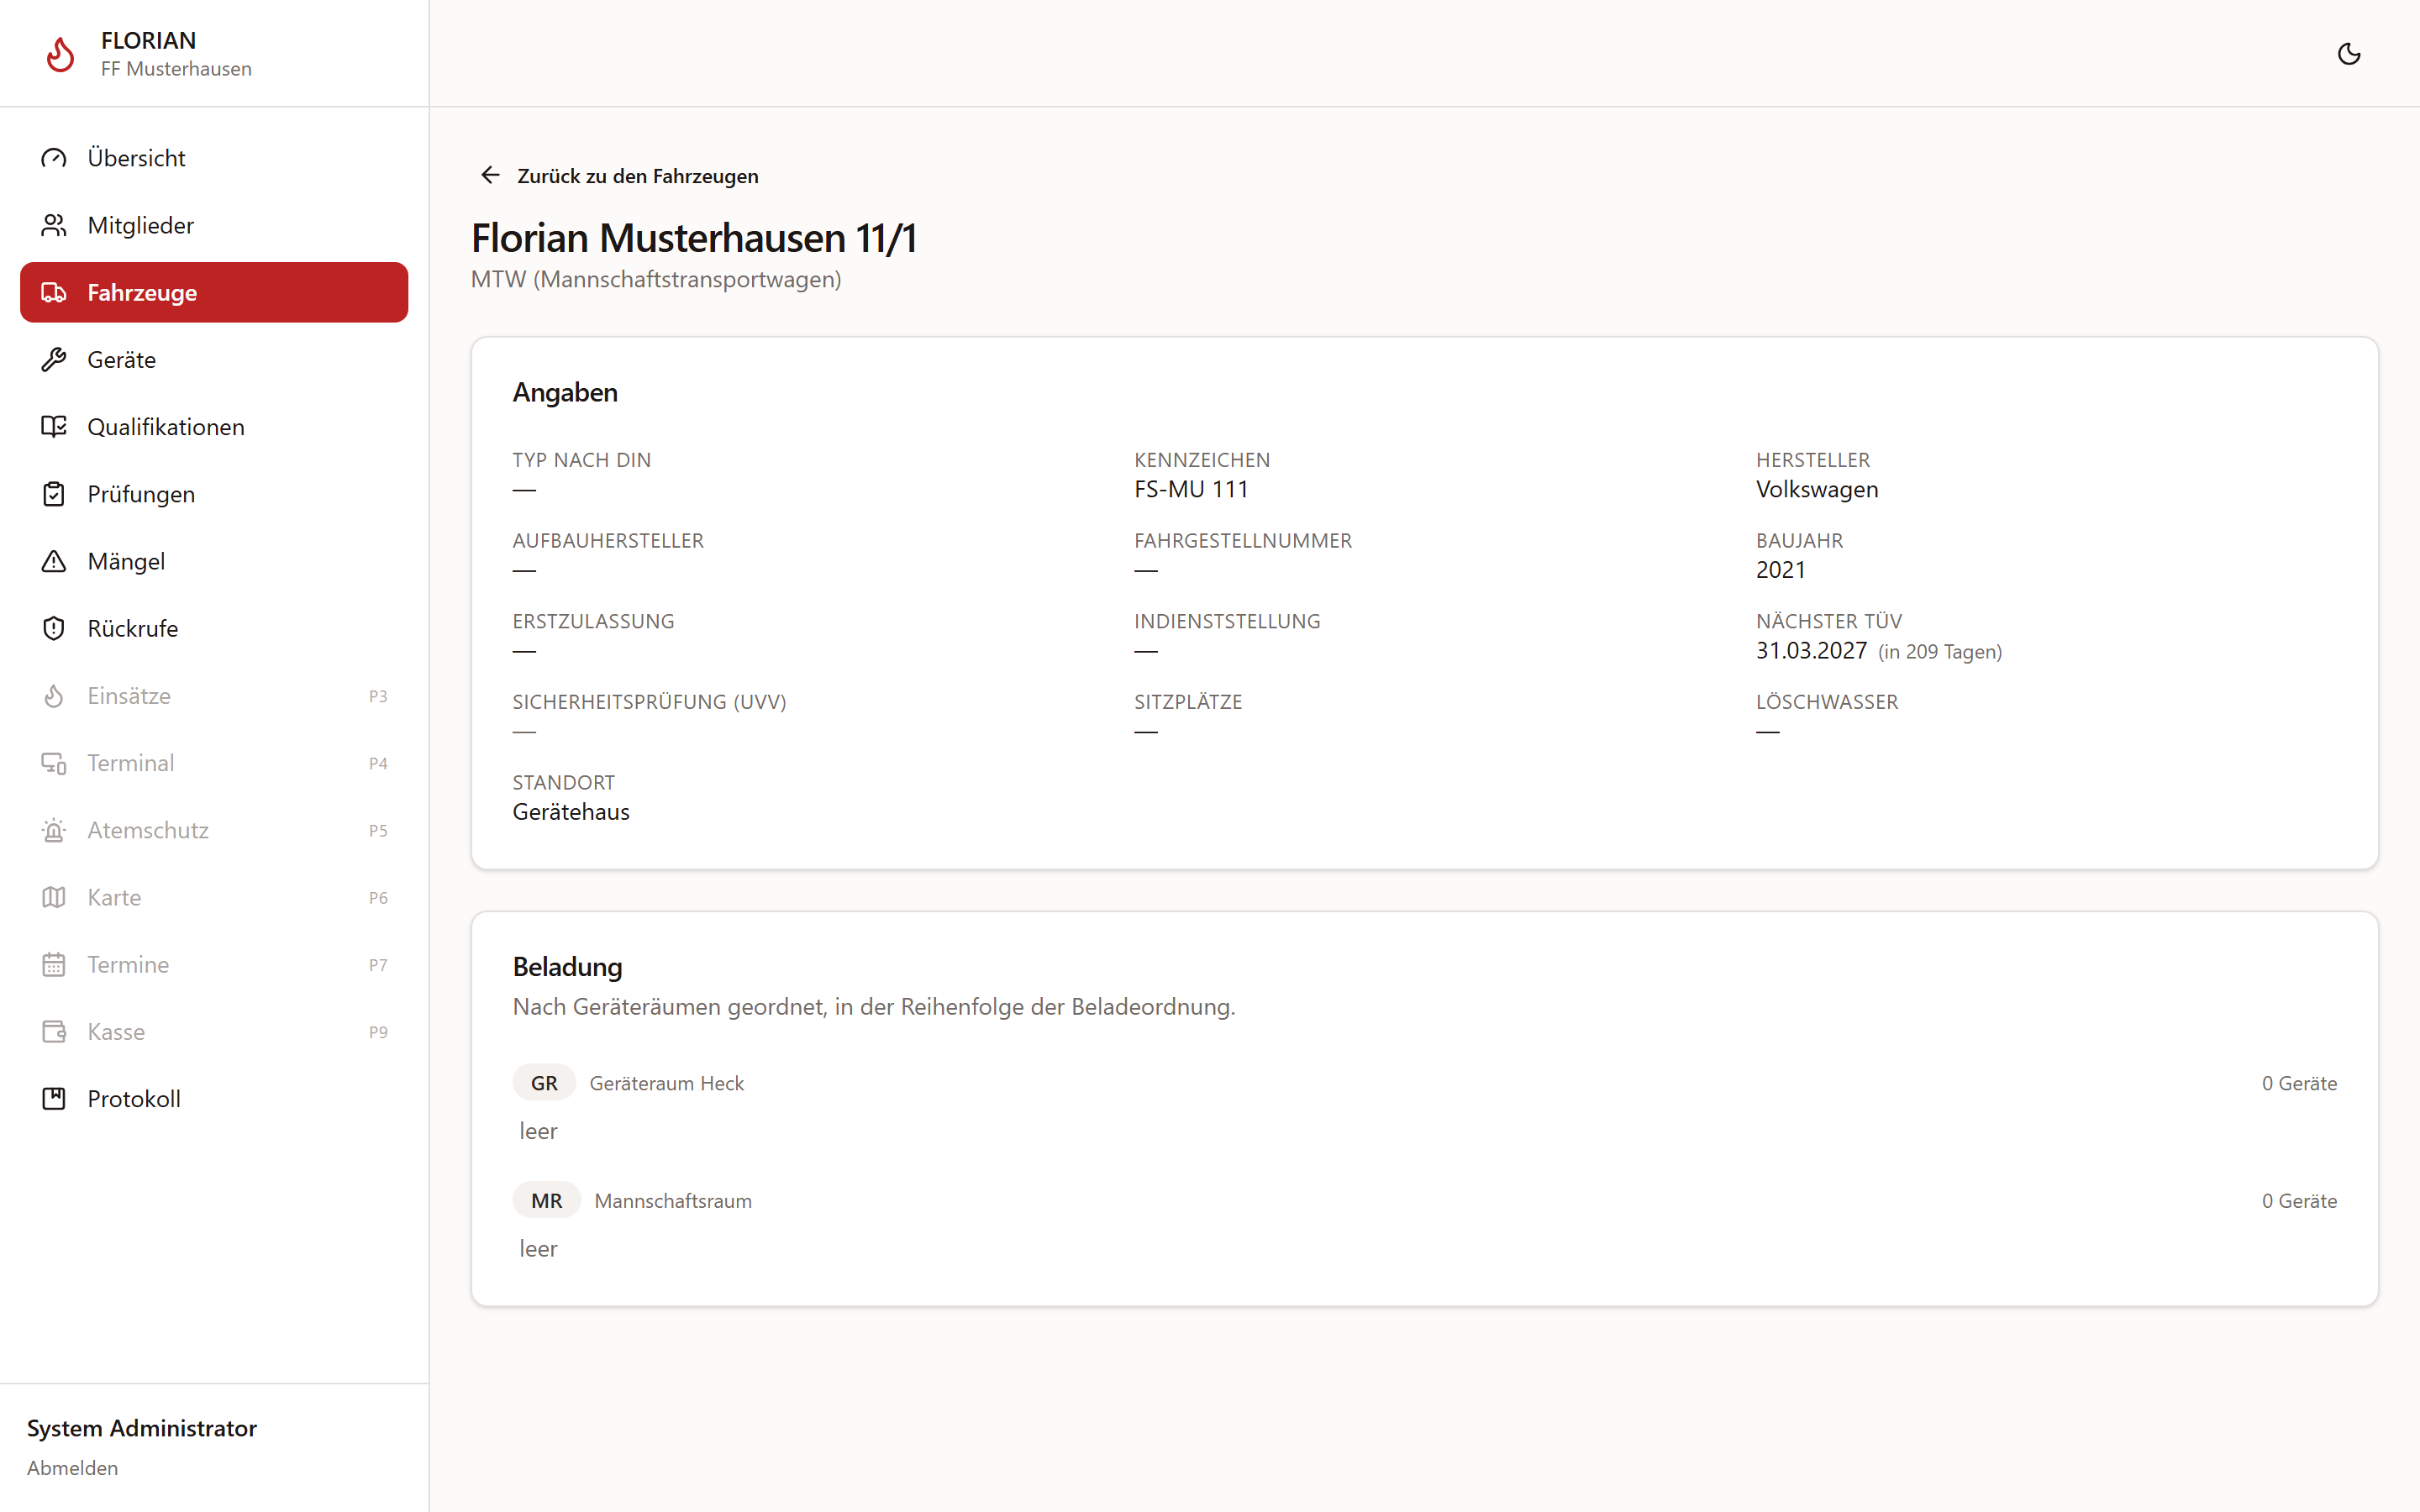Go to Geräte in navigation
The height and width of the screenshot is (1512, 2420).
(214, 359)
